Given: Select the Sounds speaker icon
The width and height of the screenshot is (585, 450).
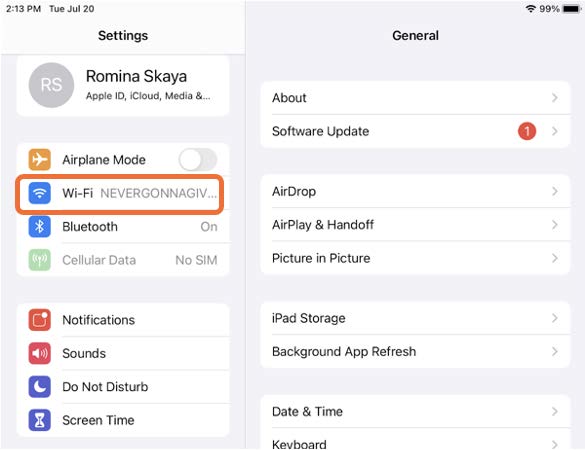Looking at the screenshot, I should (x=40, y=353).
